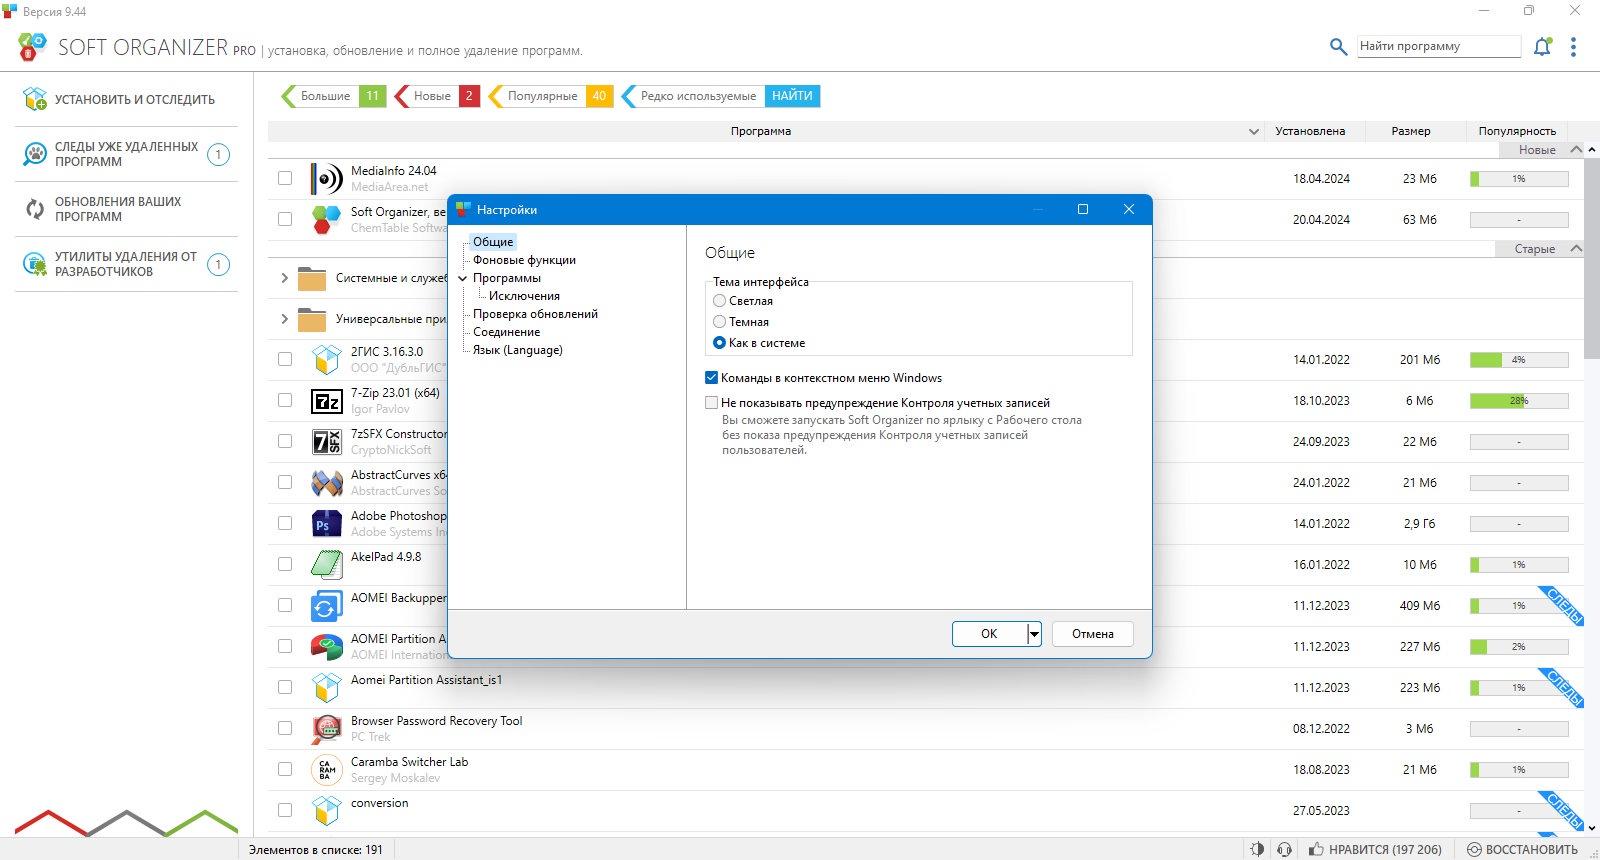Check Не показывать предупреждение Контроля учетных записей

712,402
